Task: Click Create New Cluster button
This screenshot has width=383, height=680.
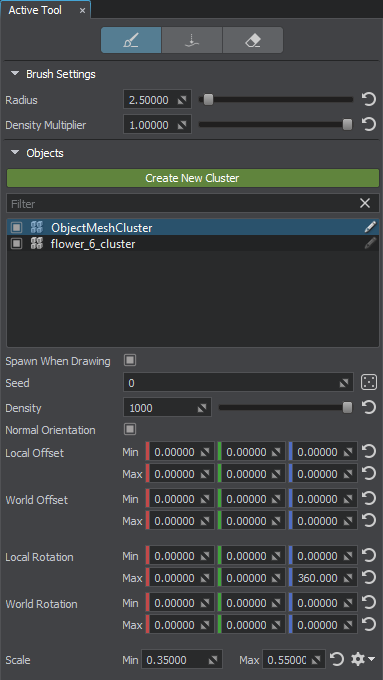Action: click(x=193, y=178)
